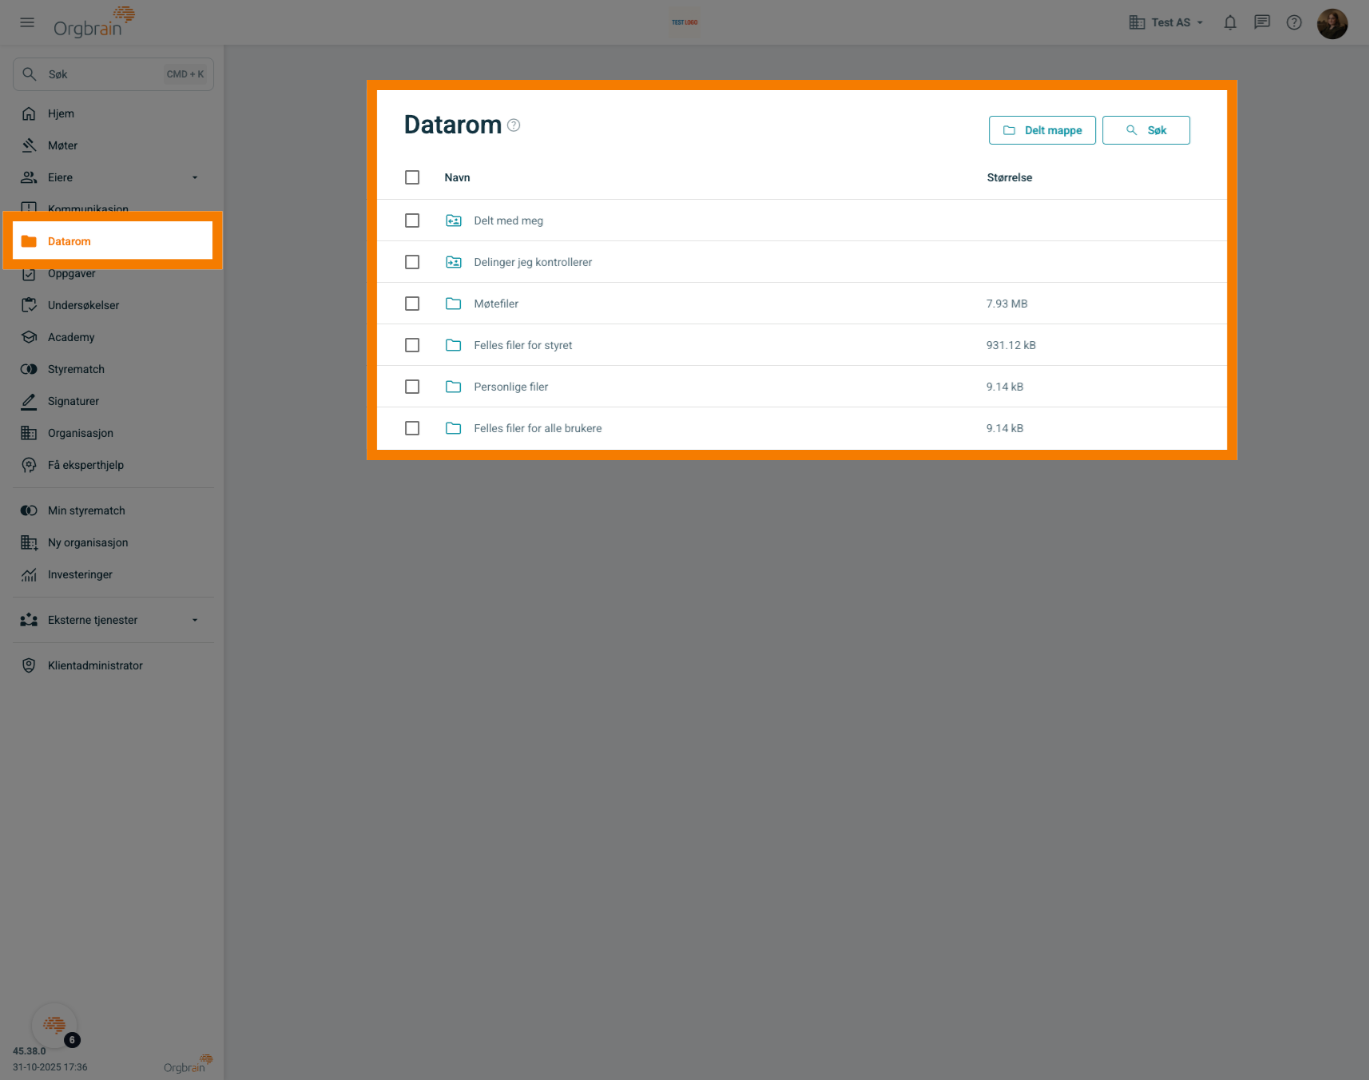Expand the Eiere submenu arrow

click(195, 178)
